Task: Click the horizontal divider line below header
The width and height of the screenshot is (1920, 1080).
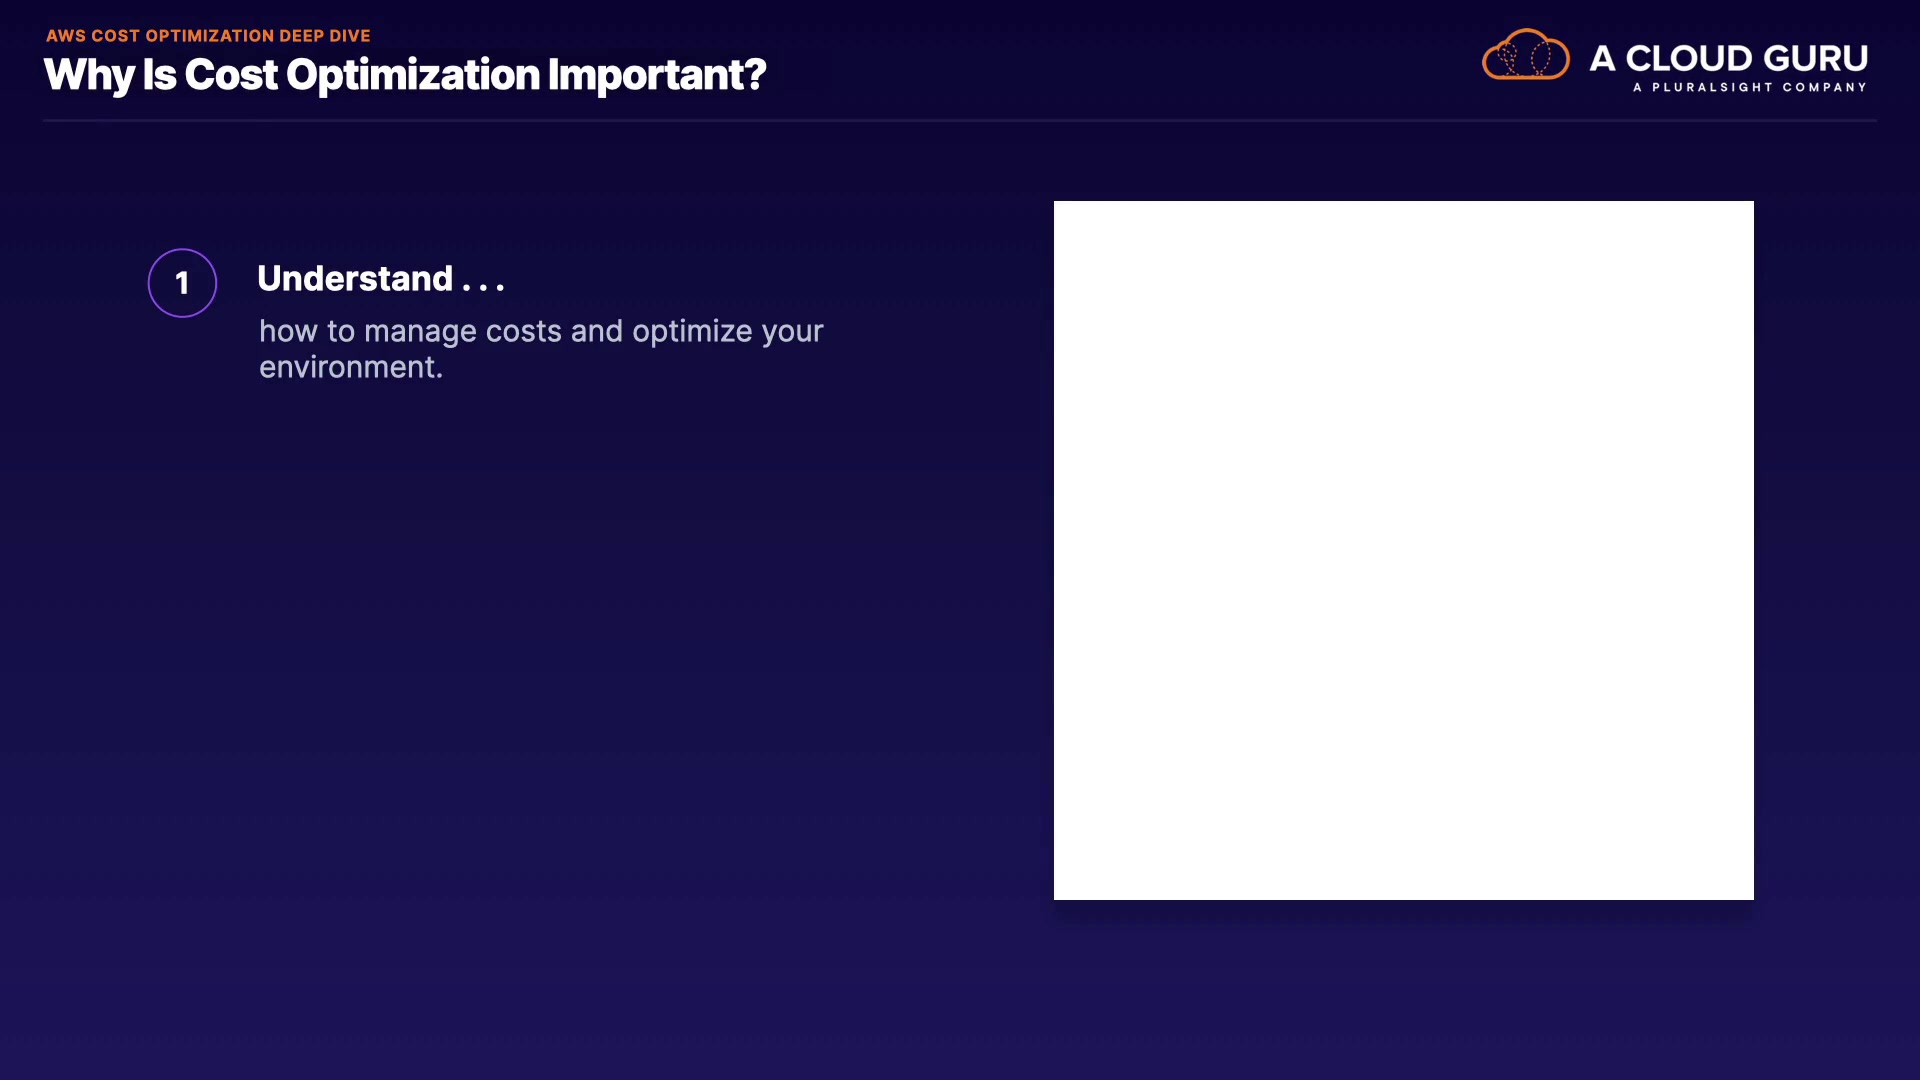Action: (x=960, y=121)
